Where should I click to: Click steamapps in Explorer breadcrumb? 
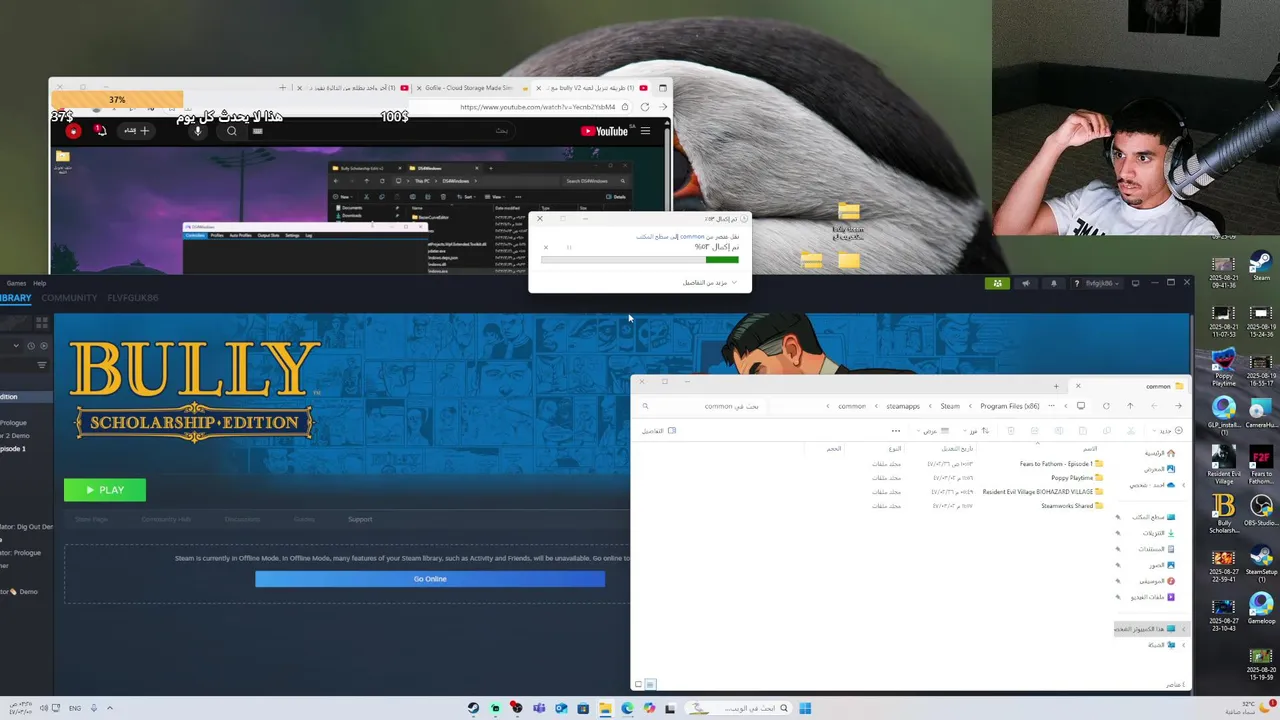pos(903,406)
